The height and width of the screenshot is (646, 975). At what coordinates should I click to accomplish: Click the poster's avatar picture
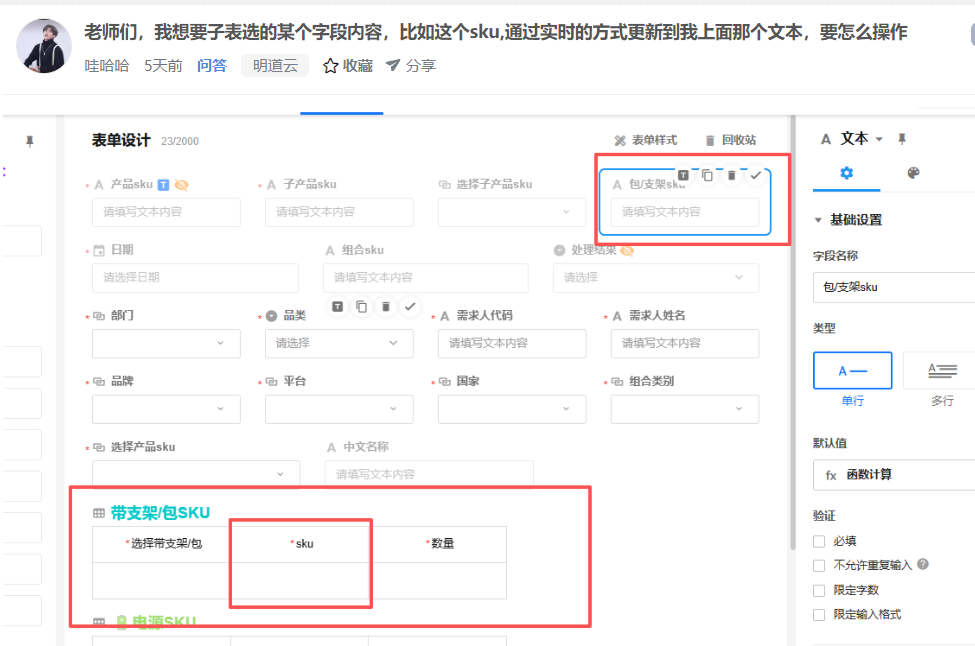click(x=44, y=46)
